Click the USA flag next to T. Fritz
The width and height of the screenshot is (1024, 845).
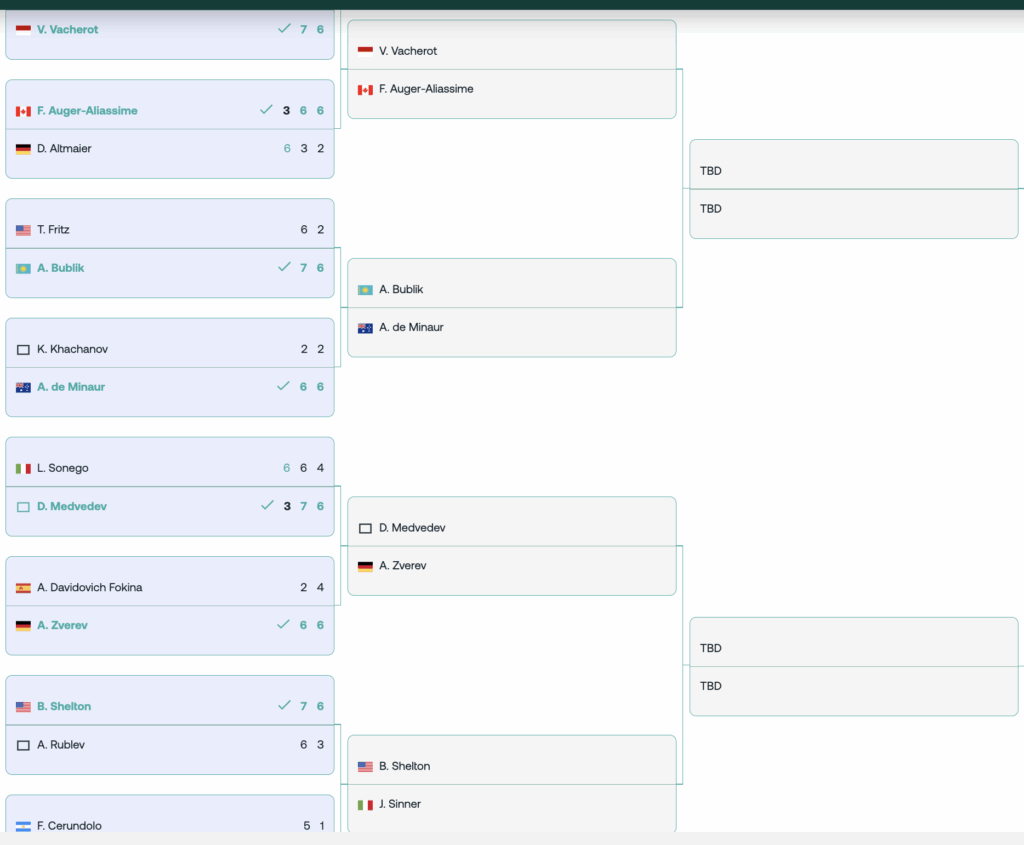[x=23, y=230]
